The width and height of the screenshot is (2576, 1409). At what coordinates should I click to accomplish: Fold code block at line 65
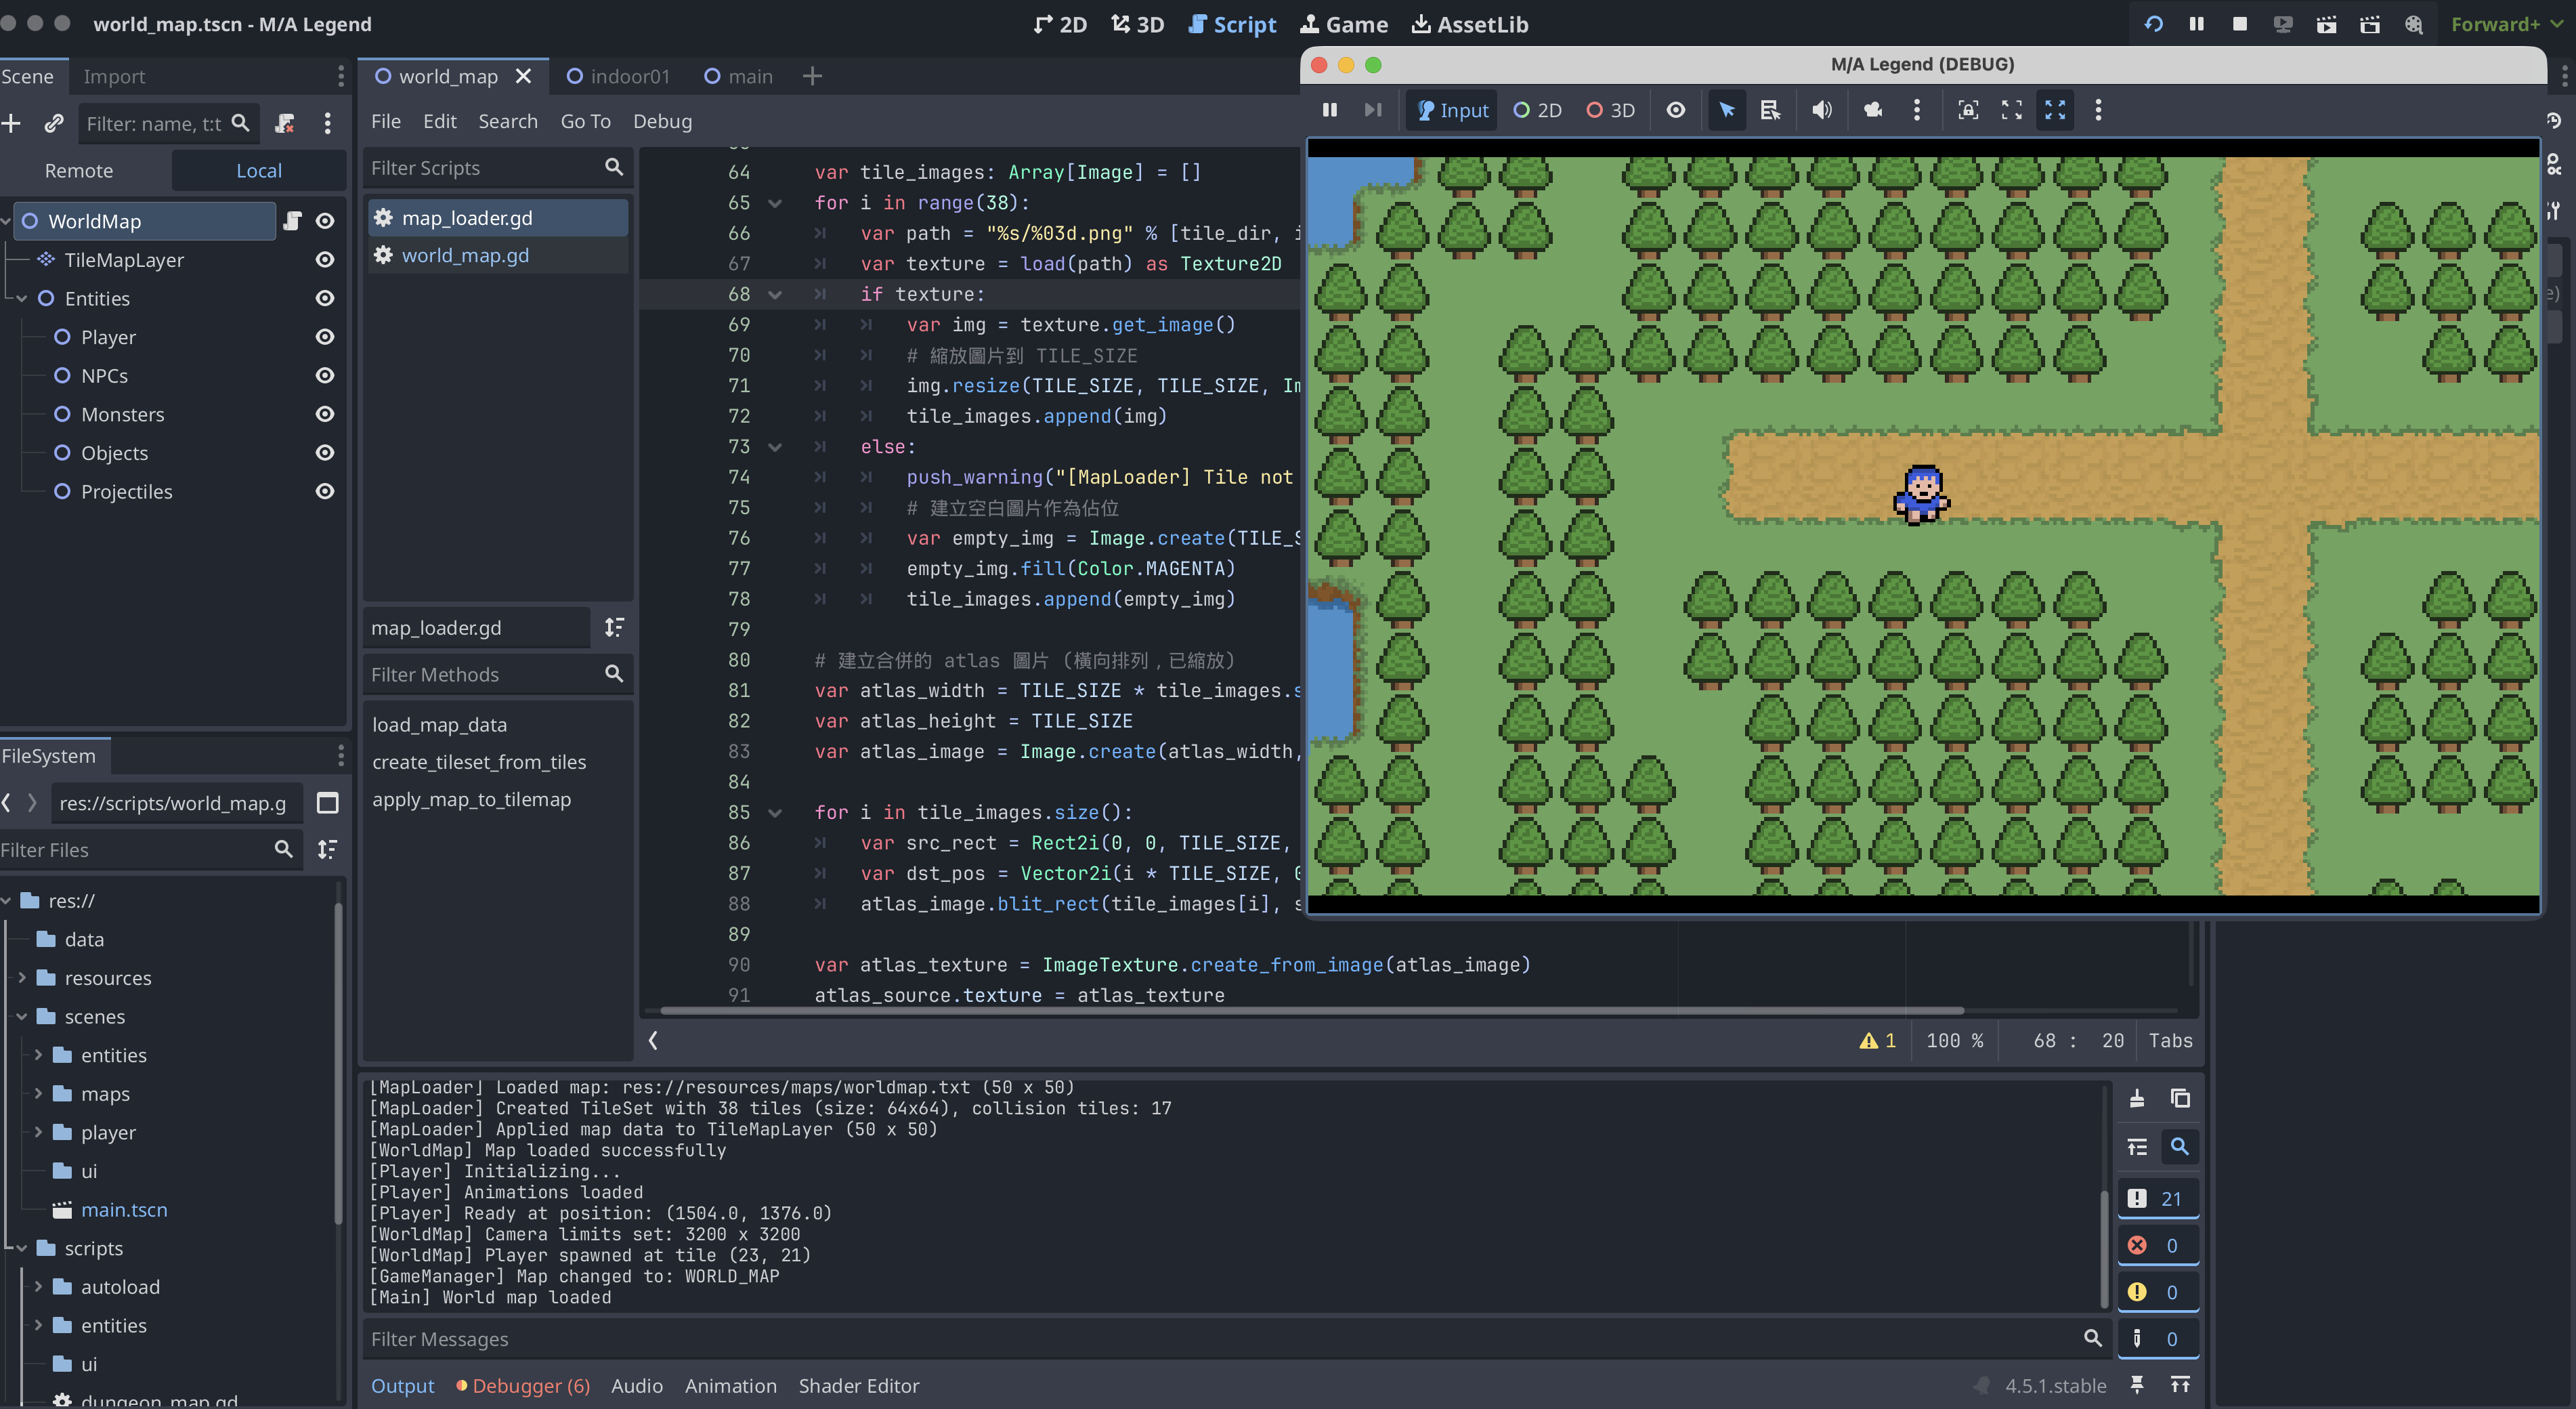coord(775,203)
